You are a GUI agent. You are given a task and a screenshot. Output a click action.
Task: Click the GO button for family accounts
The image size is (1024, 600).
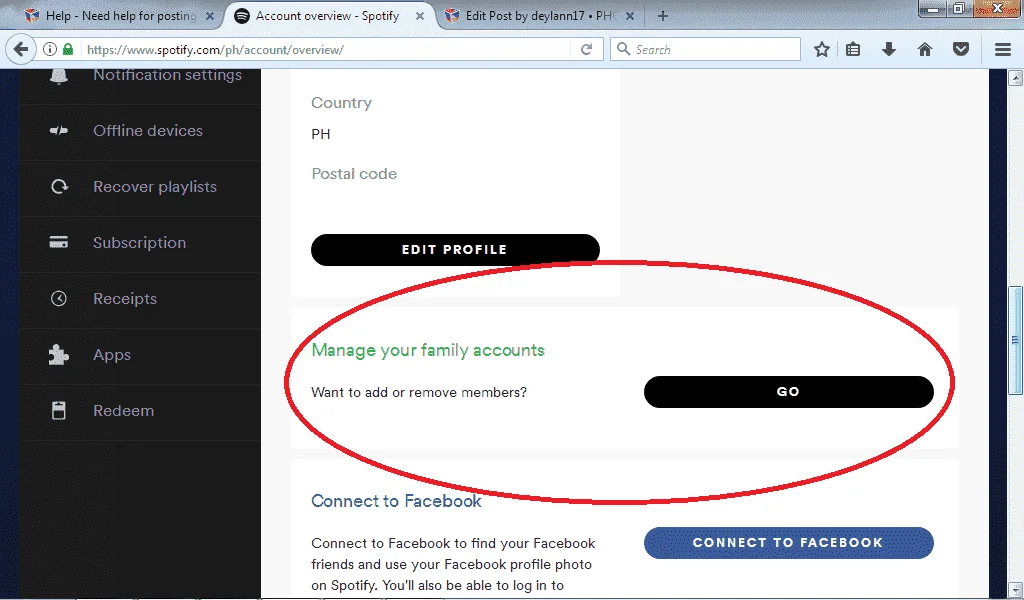pyautogui.click(x=788, y=392)
